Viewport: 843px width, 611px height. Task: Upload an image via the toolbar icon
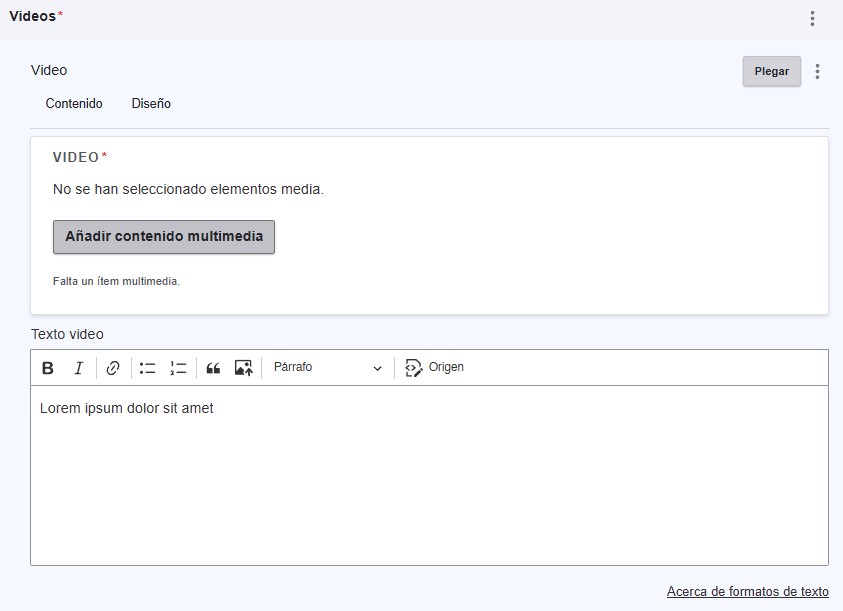(244, 368)
